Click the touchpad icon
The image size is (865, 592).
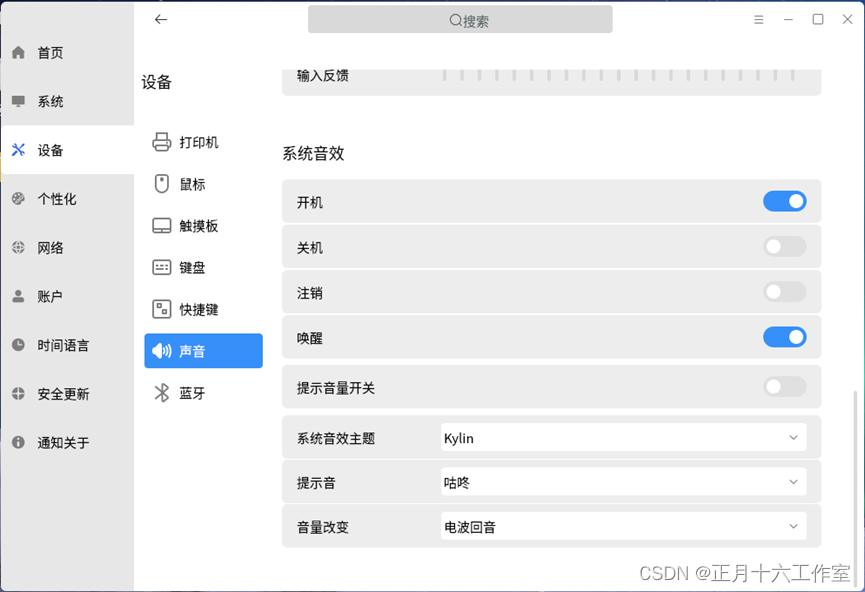[162, 226]
